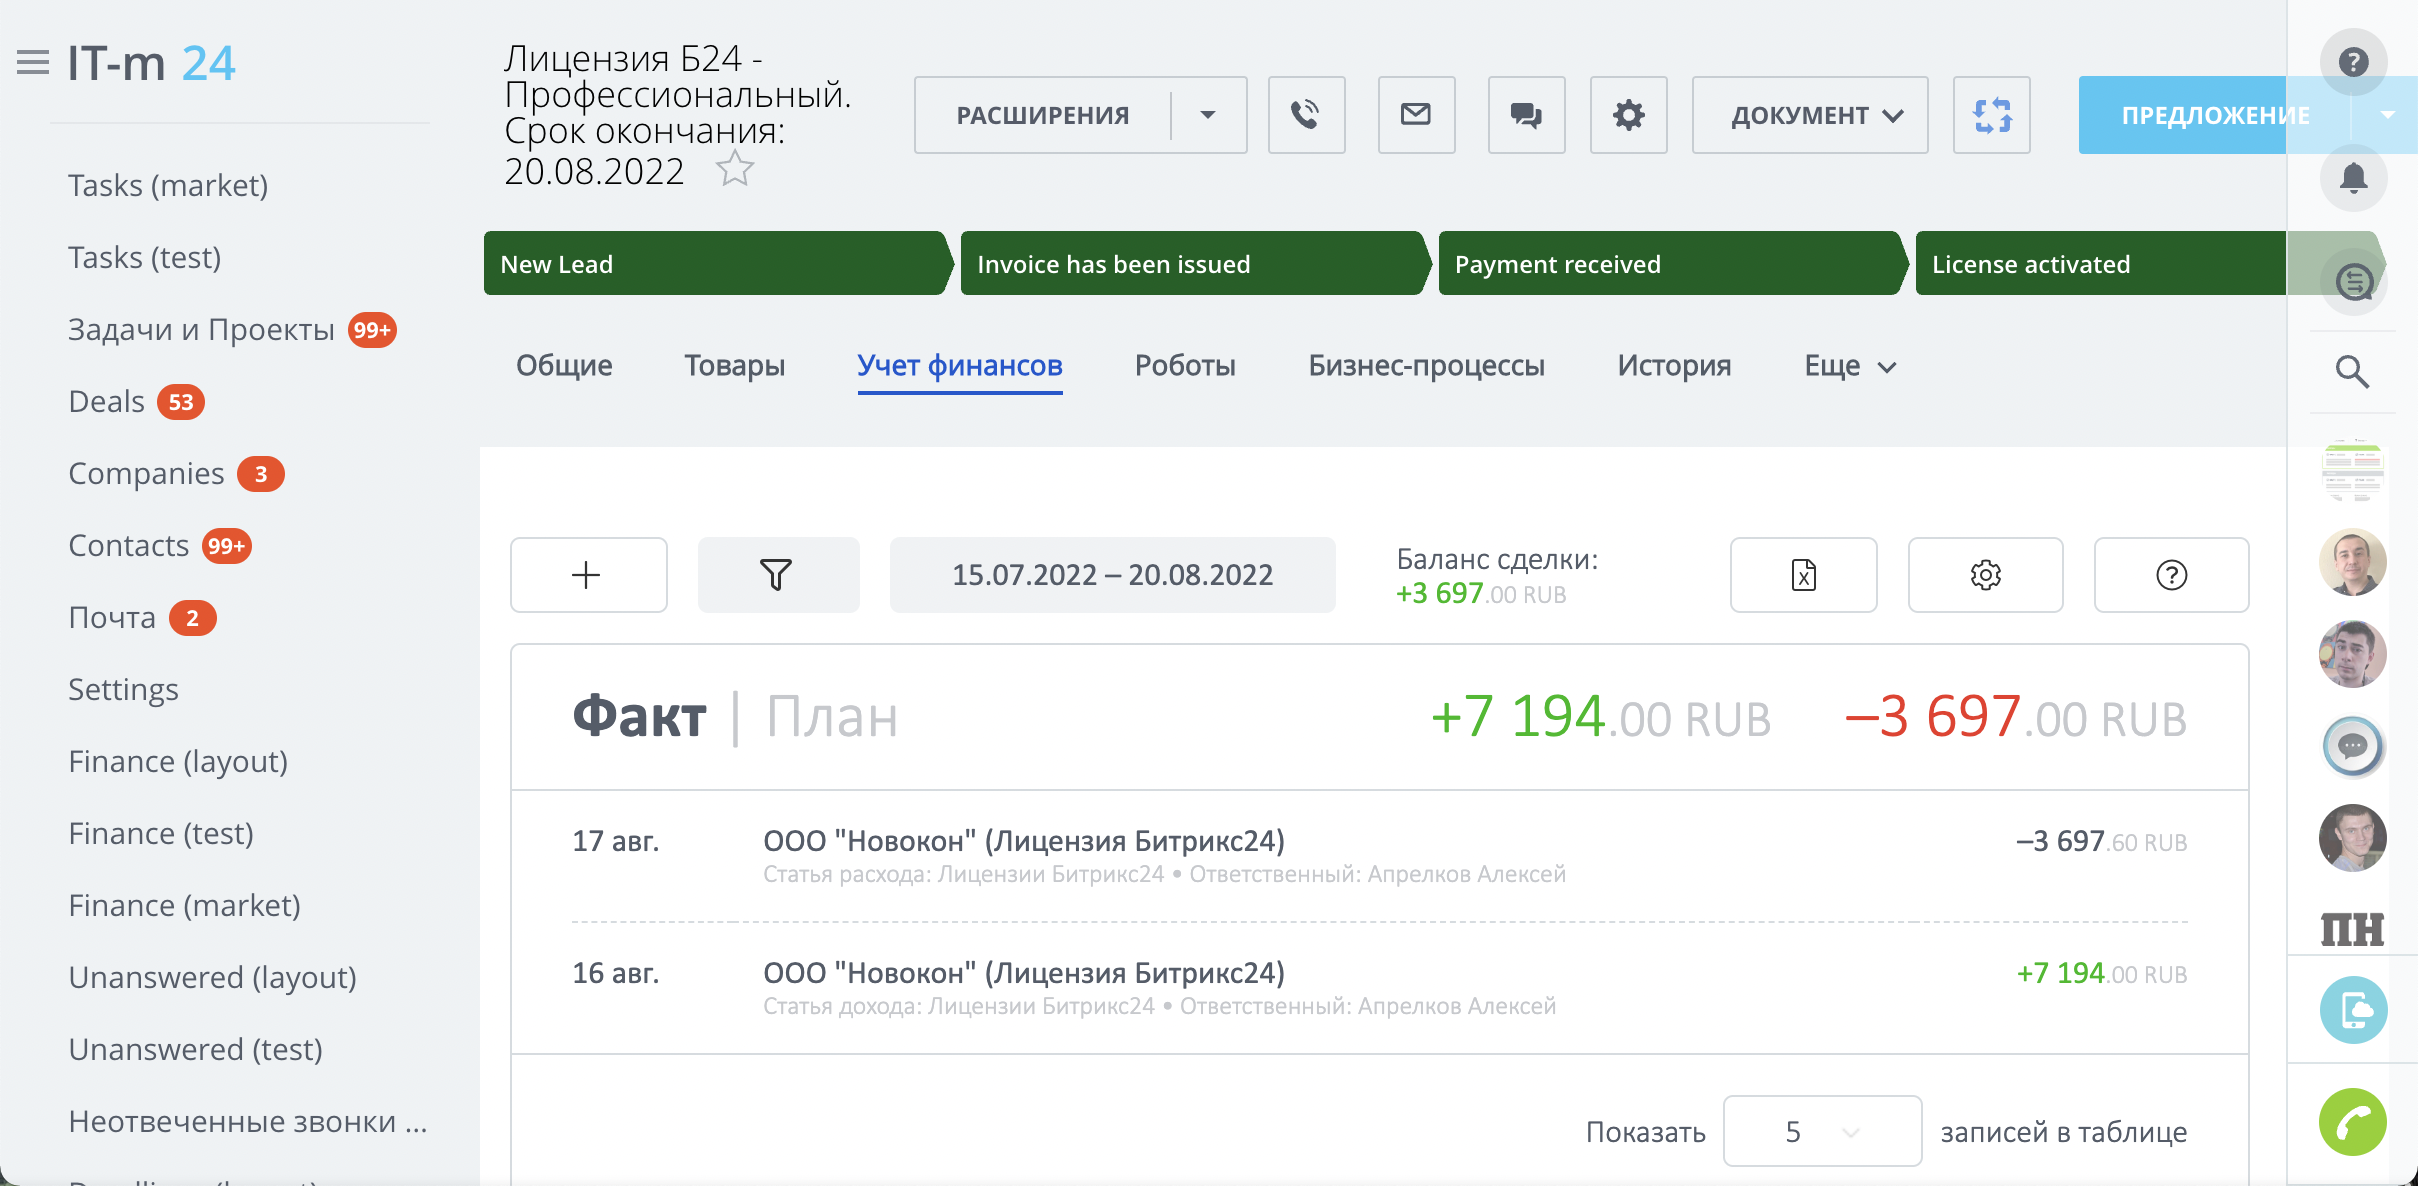Open the История tab

(1674, 366)
